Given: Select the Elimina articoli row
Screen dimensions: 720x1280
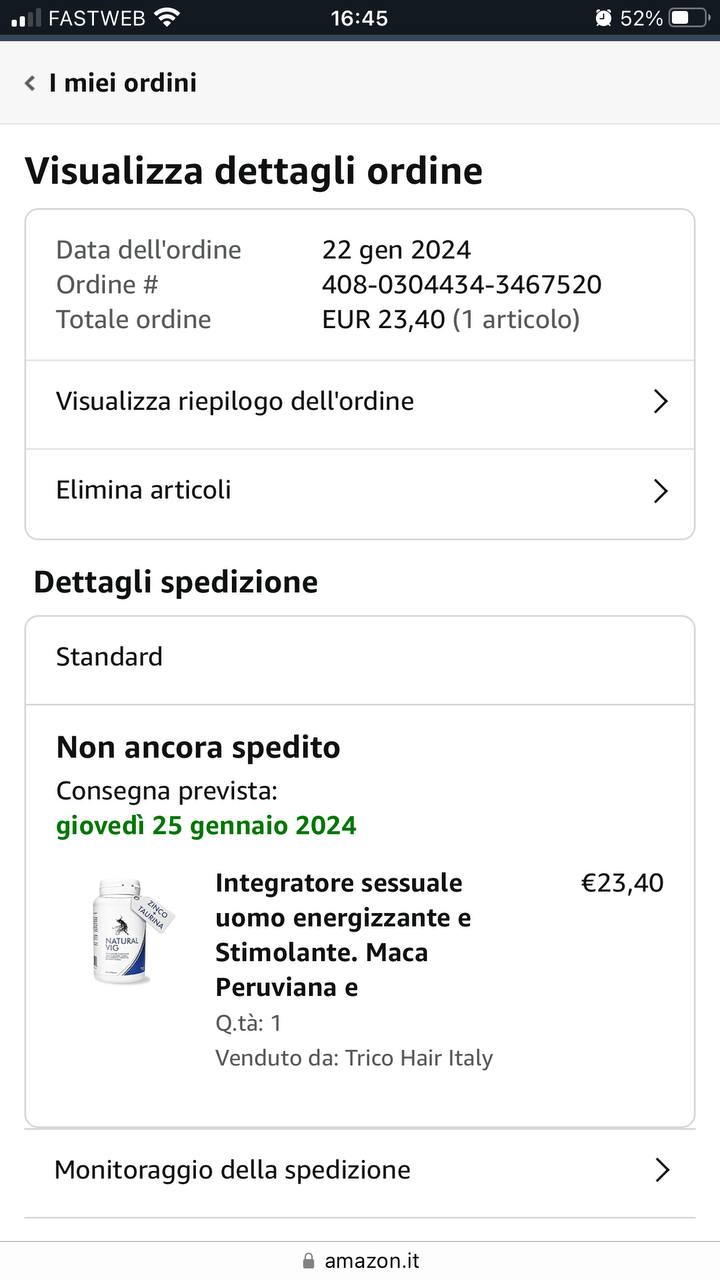Looking at the screenshot, I should [x=360, y=493].
